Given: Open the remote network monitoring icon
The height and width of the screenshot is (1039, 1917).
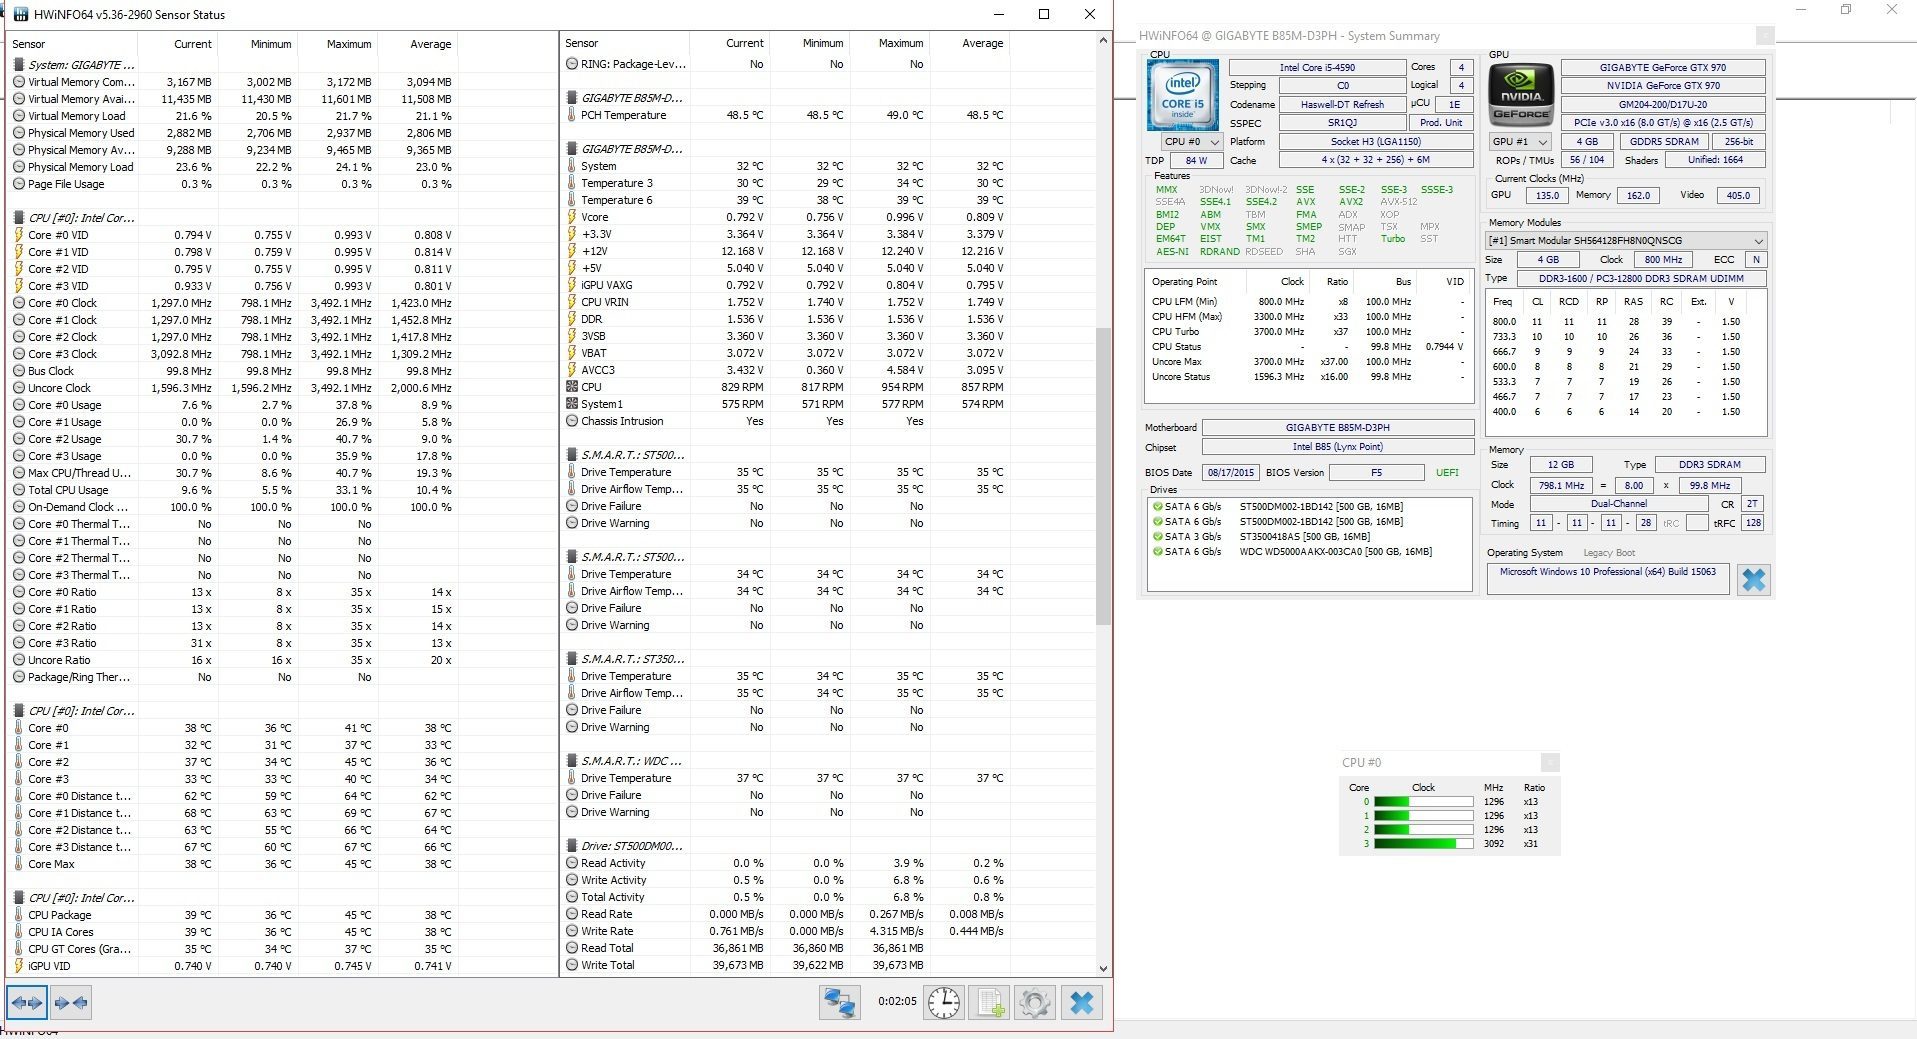Looking at the screenshot, I should [839, 1002].
